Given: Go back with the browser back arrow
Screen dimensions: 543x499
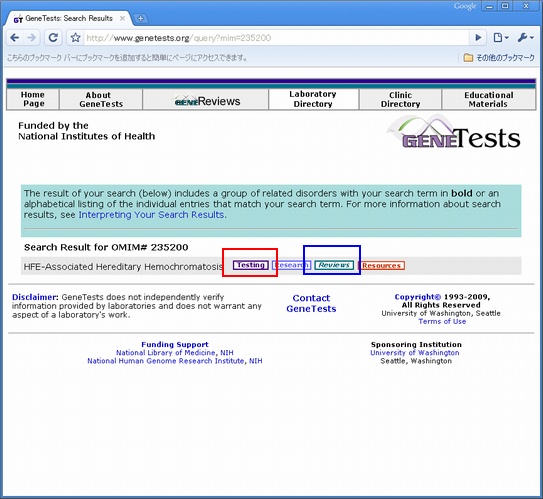Looking at the screenshot, I should click(15, 37).
